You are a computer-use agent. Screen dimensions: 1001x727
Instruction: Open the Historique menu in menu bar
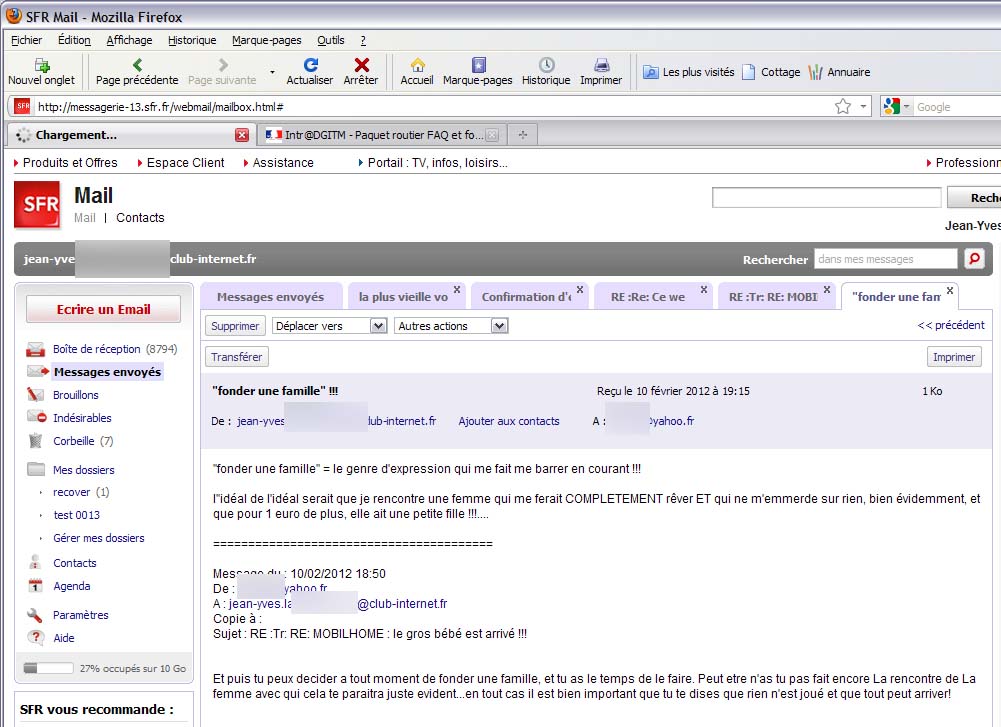click(x=192, y=40)
